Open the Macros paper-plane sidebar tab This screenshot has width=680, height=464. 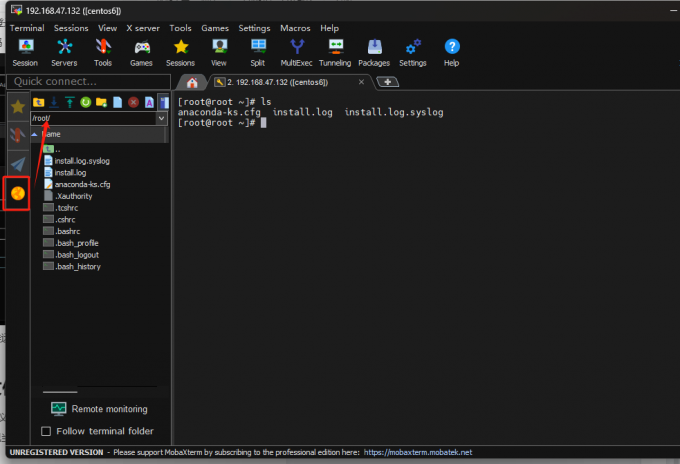18,164
